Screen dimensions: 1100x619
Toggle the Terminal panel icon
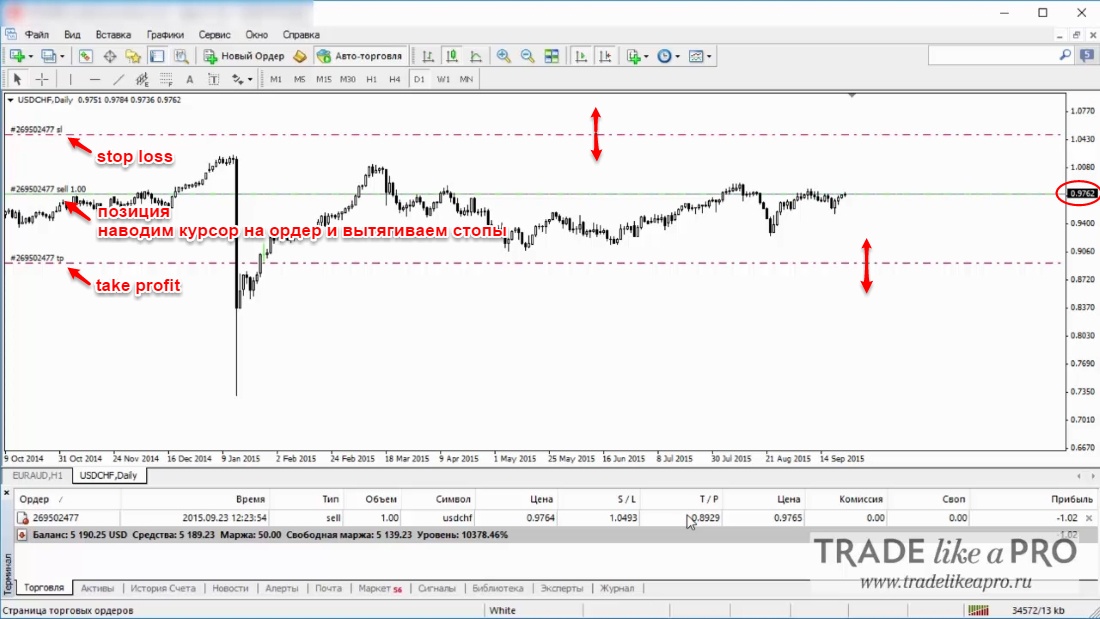pos(157,56)
